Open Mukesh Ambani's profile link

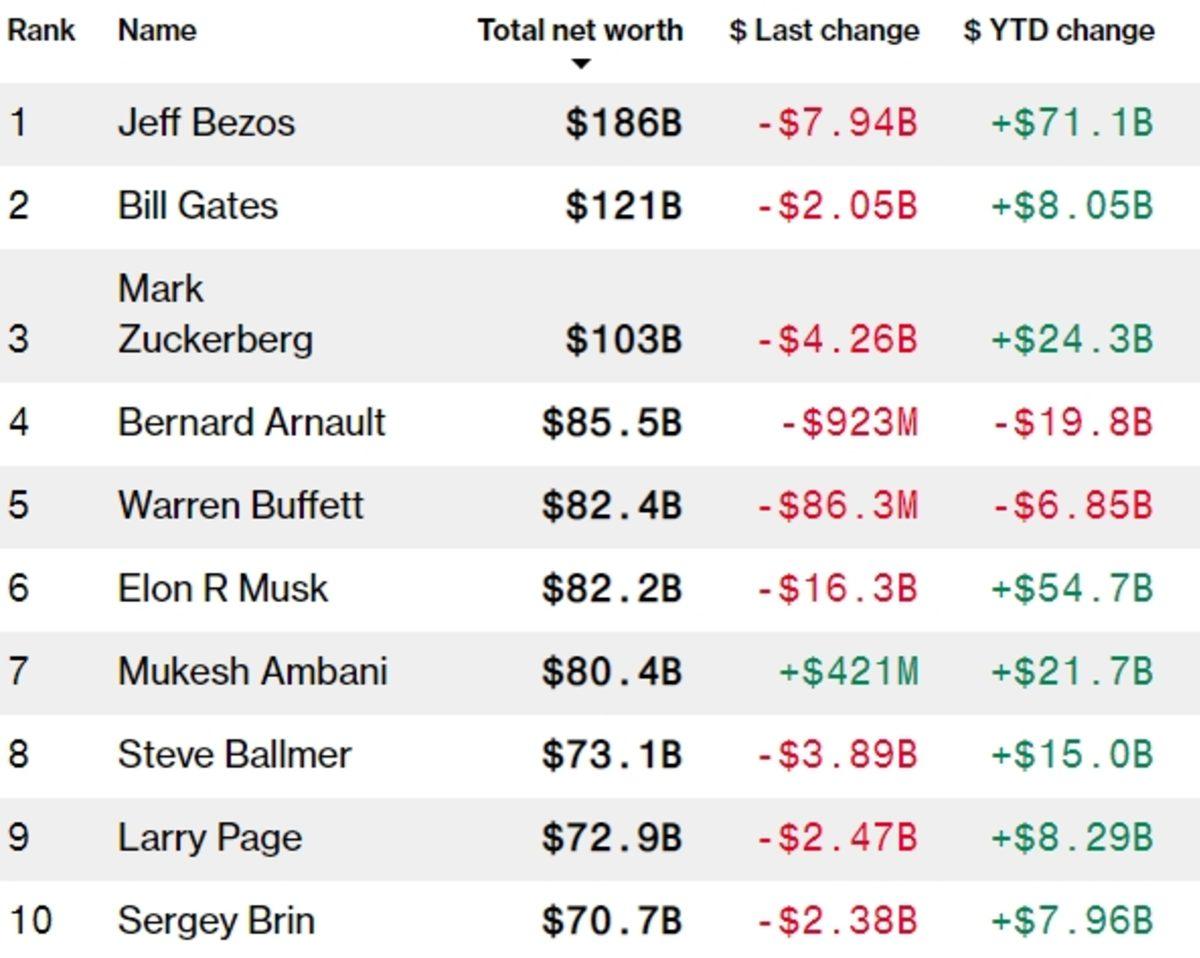pyautogui.click(x=252, y=671)
